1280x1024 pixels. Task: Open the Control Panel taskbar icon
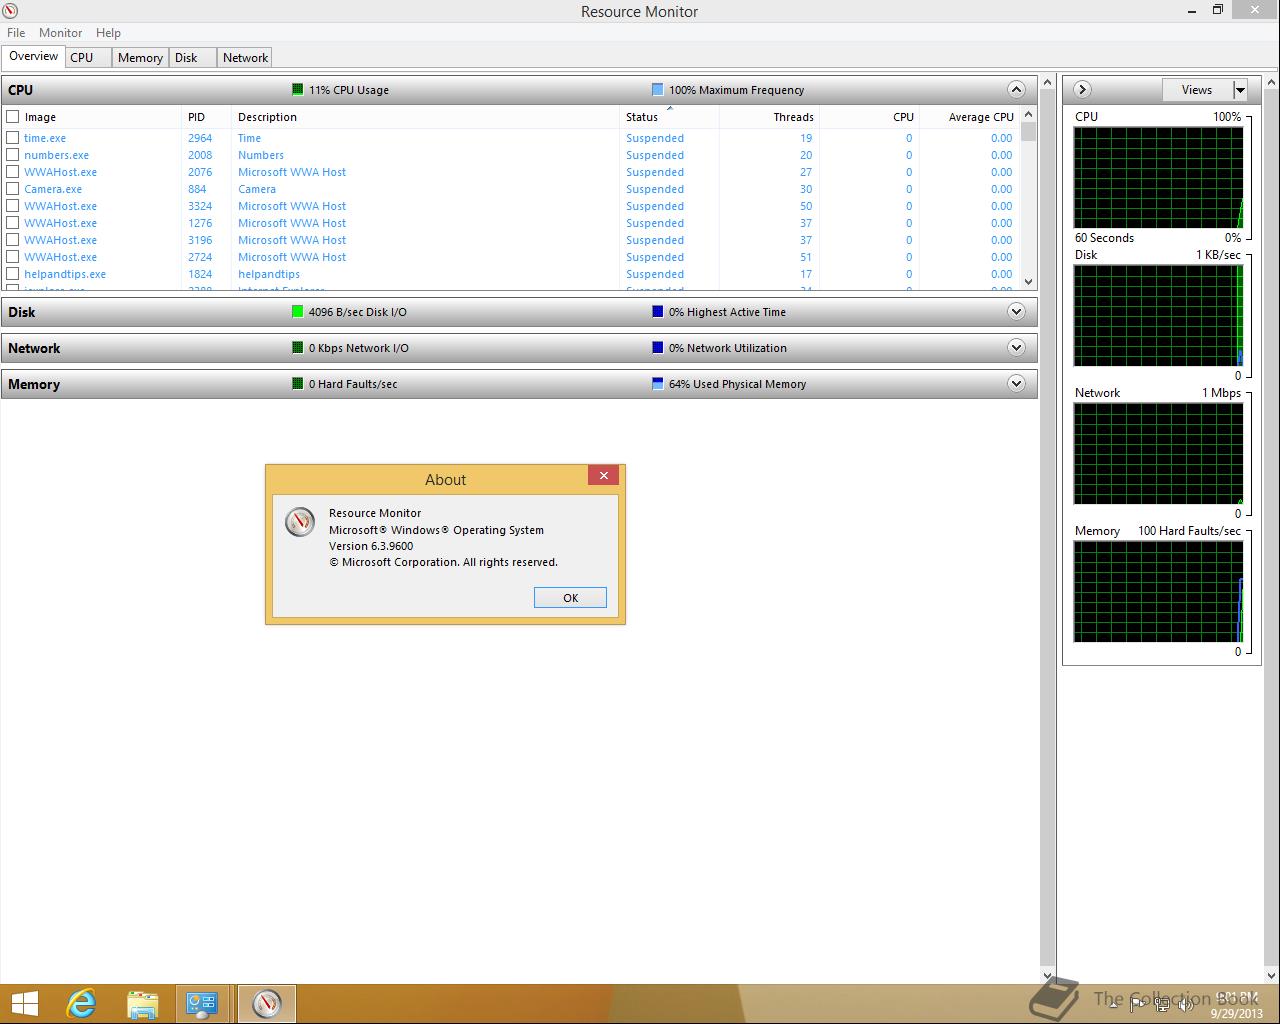(x=203, y=1003)
